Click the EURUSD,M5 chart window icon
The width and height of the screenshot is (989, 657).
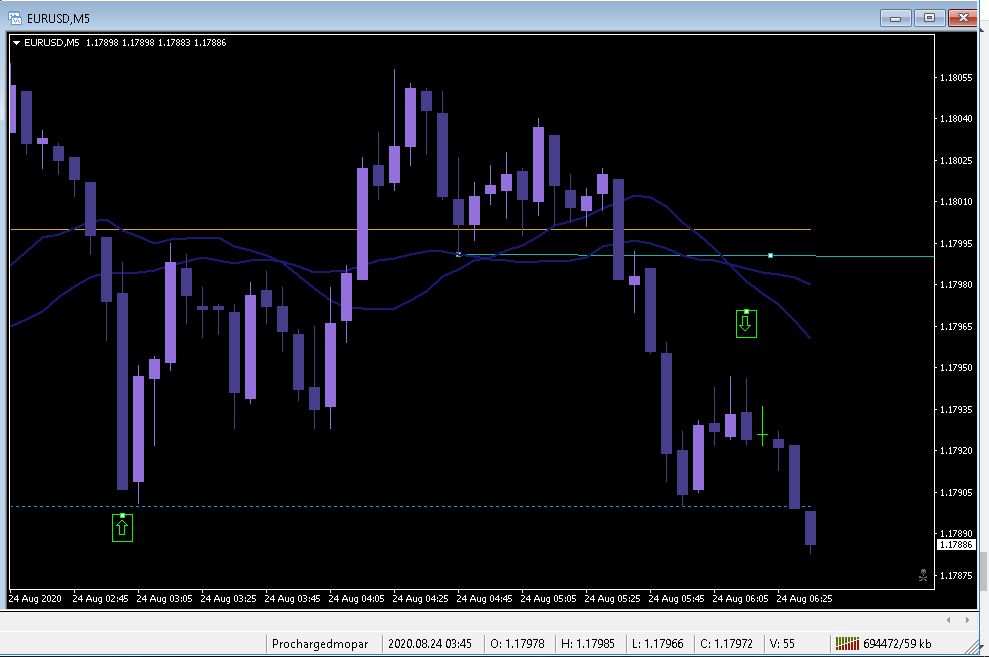pos(15,18)
